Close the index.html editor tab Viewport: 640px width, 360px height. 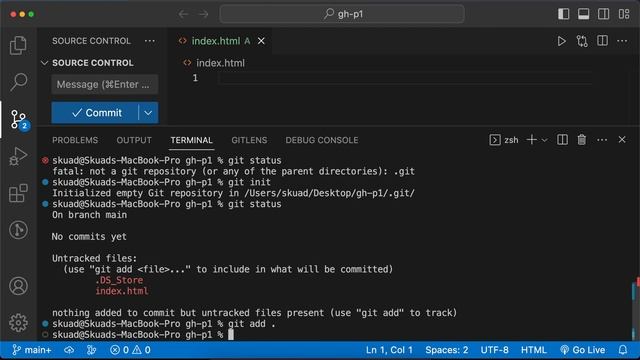261,41
